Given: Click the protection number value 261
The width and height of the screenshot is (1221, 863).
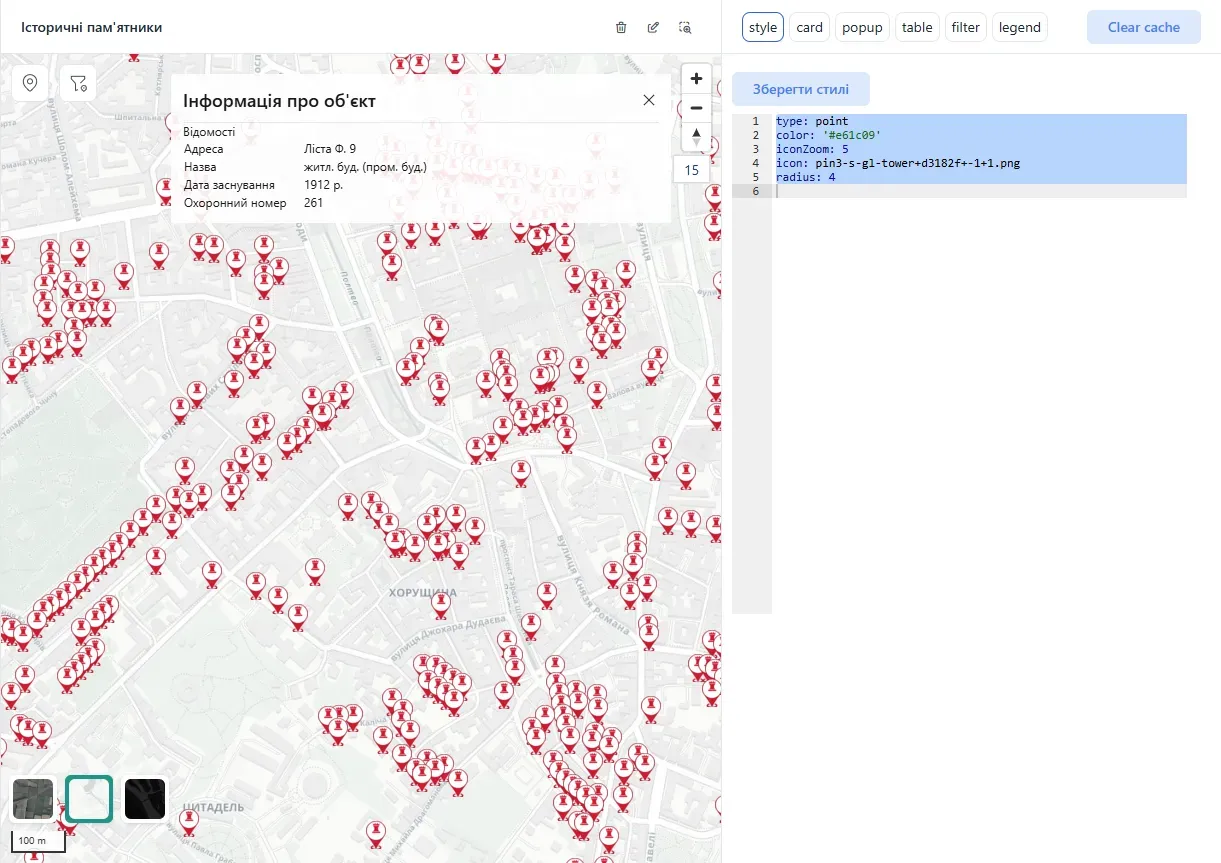Looking at the screenshot, I should coord(314,203).
